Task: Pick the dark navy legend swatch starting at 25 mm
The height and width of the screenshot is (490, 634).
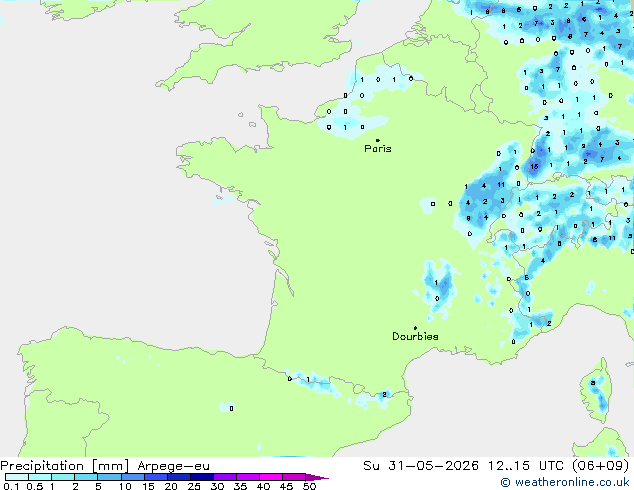Action: coord(202,477)
